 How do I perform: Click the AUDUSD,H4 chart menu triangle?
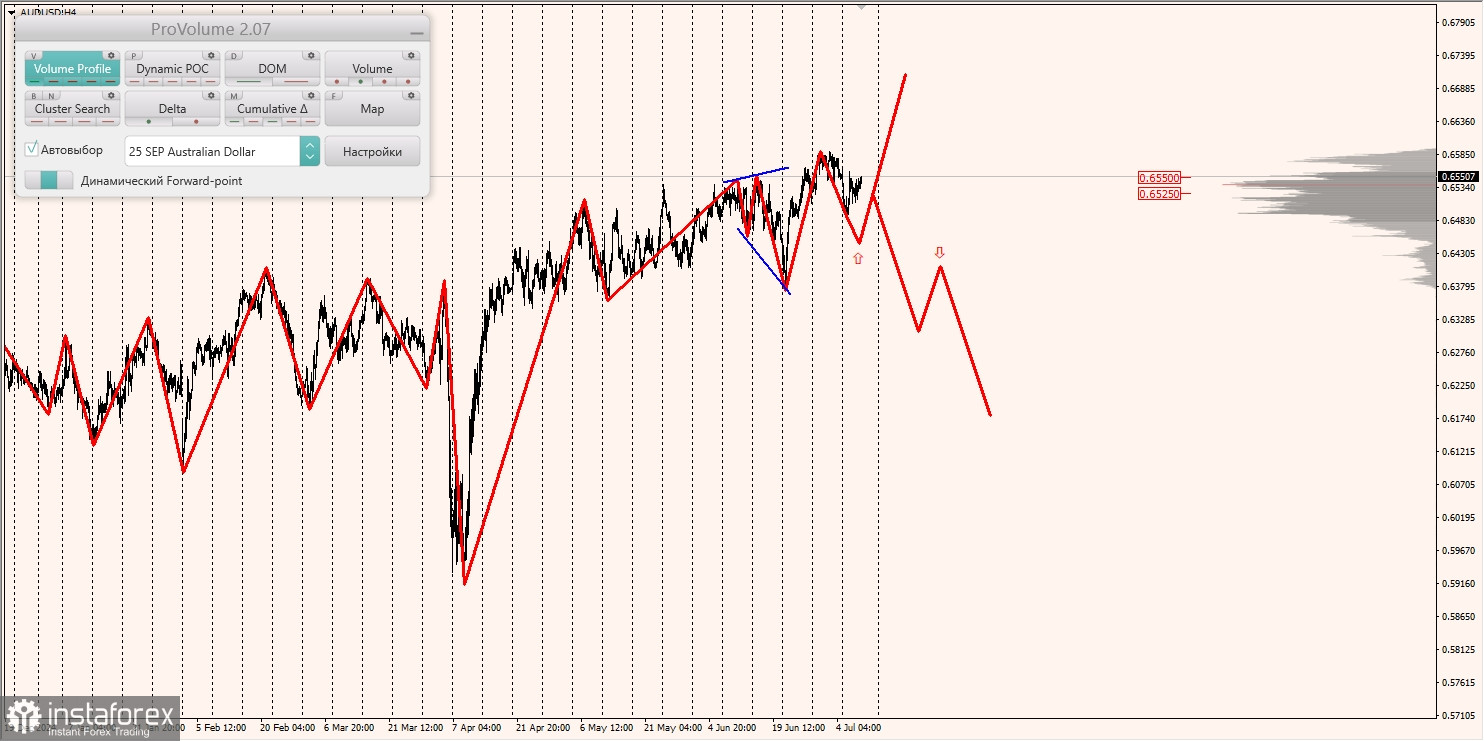pyautogui.click(x=11, y=12)
